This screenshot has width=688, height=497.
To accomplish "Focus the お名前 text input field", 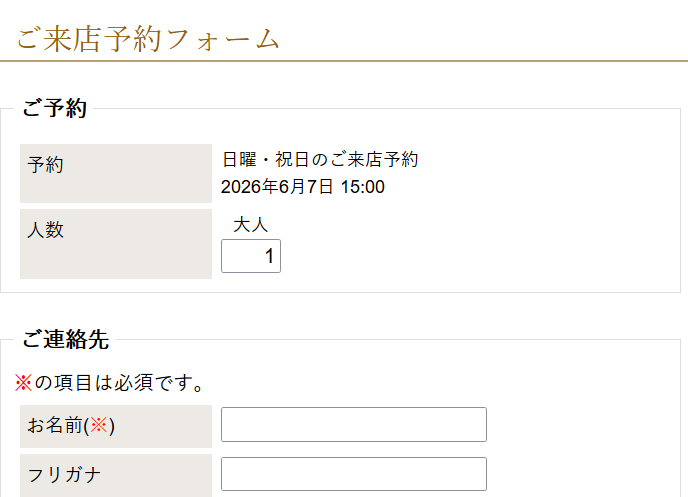I will click(x=353, y=424).
